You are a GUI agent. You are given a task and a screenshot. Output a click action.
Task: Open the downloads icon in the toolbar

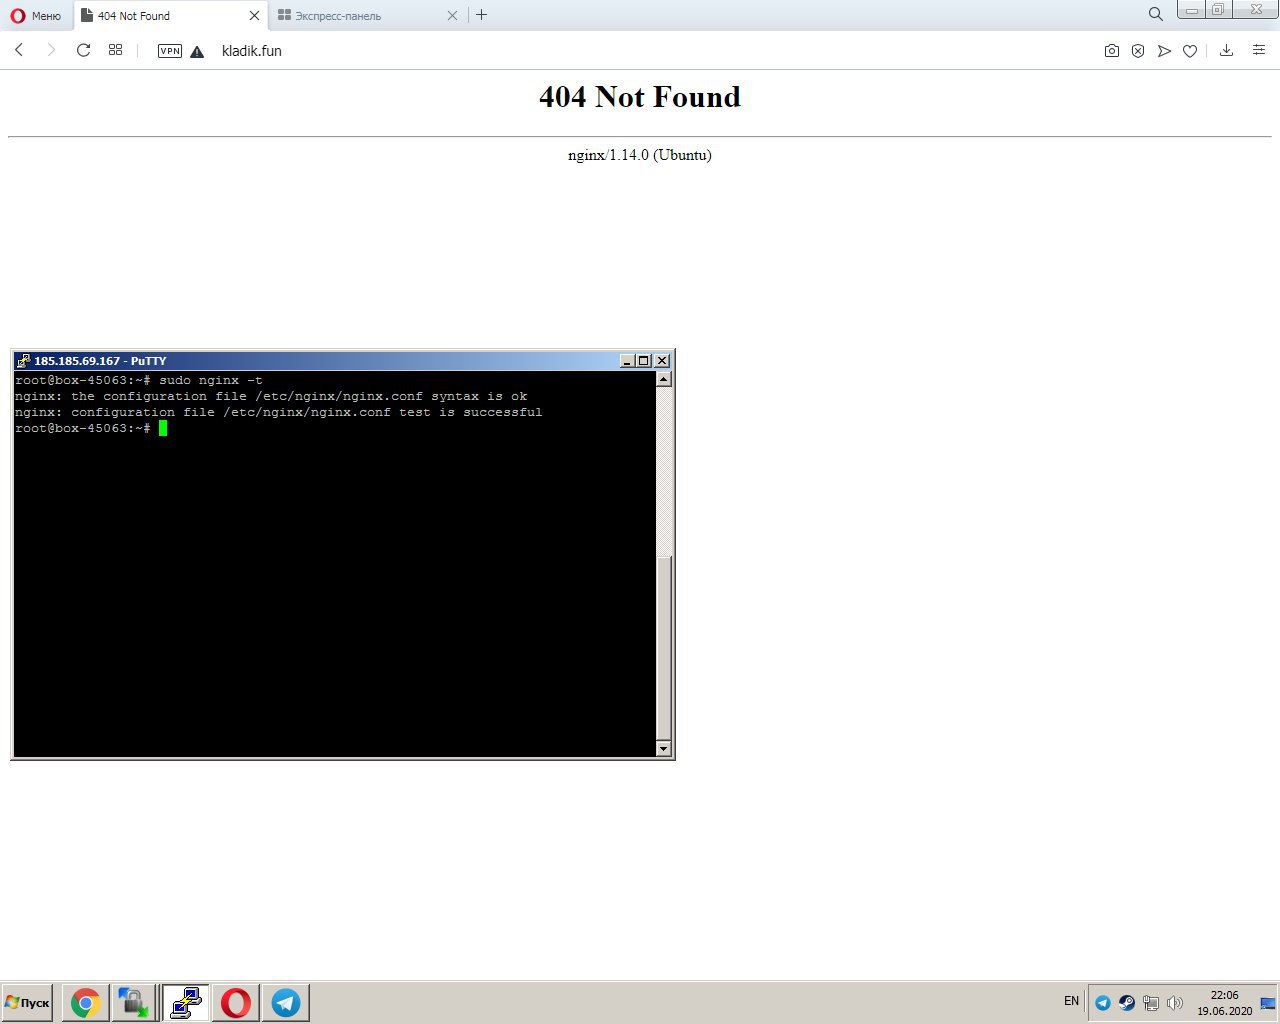tap(1226, 50)
